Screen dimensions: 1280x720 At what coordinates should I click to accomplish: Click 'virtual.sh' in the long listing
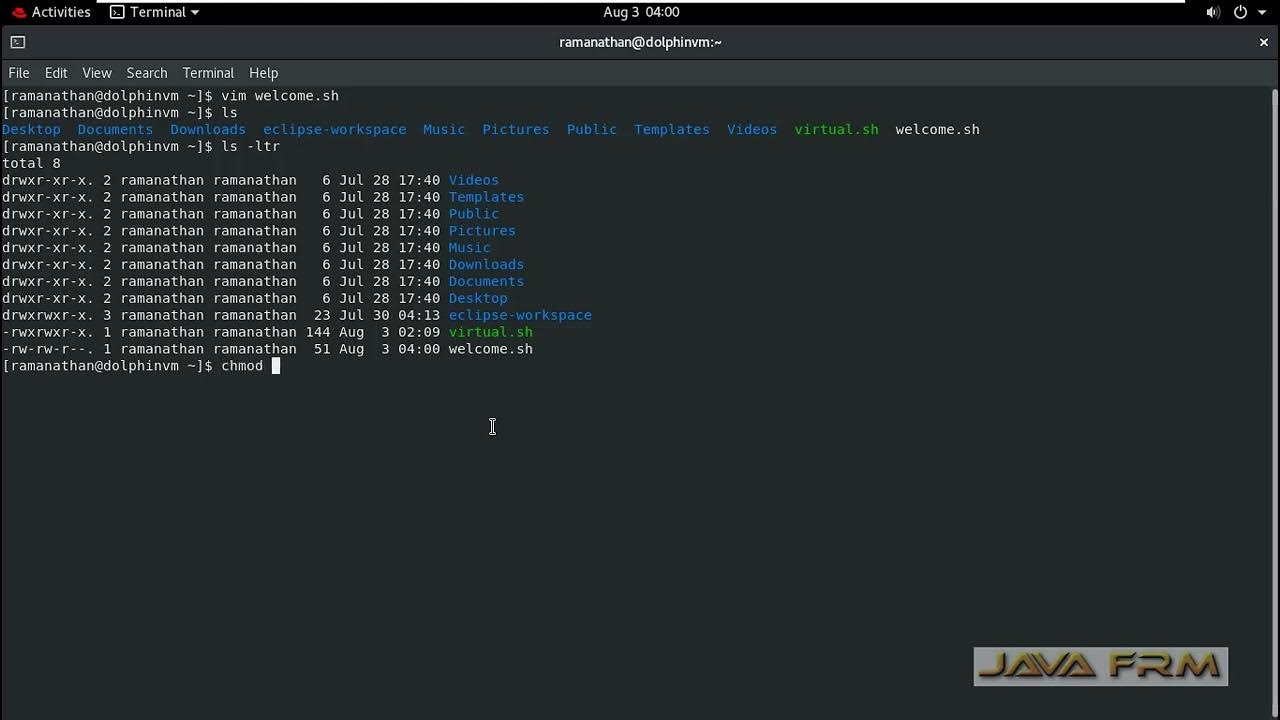pyautogui.click(x=491, y=332)
